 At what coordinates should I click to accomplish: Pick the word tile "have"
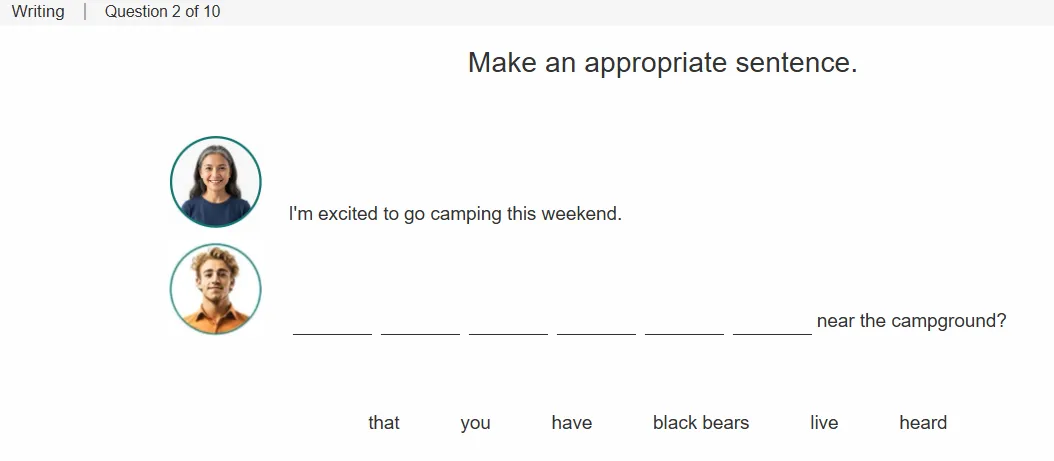pyautogui.click(x=571, y=423)
